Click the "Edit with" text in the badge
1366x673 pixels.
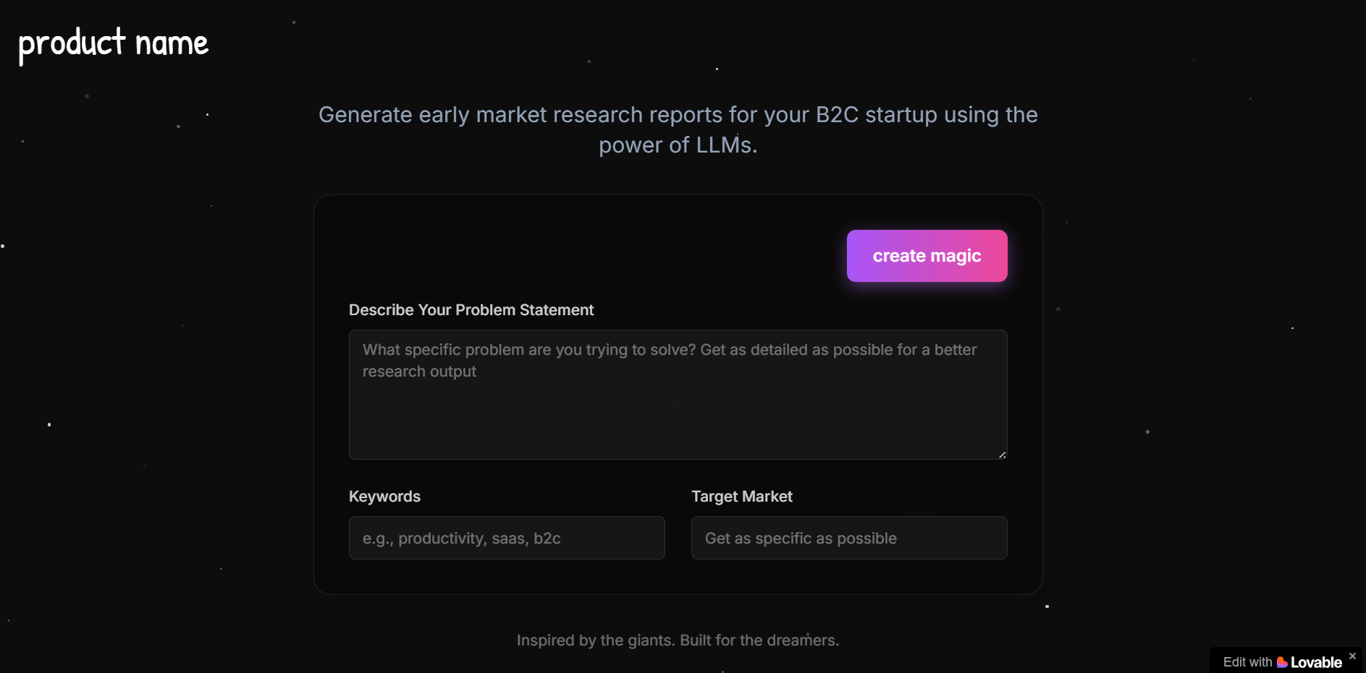1247,662
